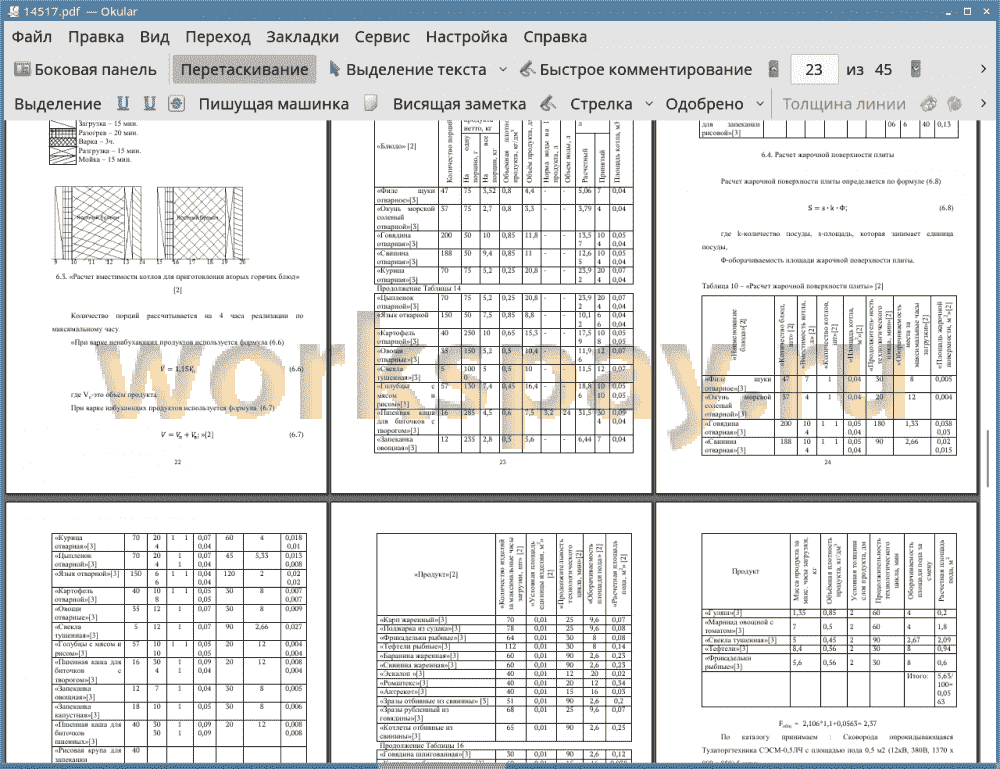This screenshot has height=769, width=1000.
Task: Click total page count 45
Action: coord(883,70)
